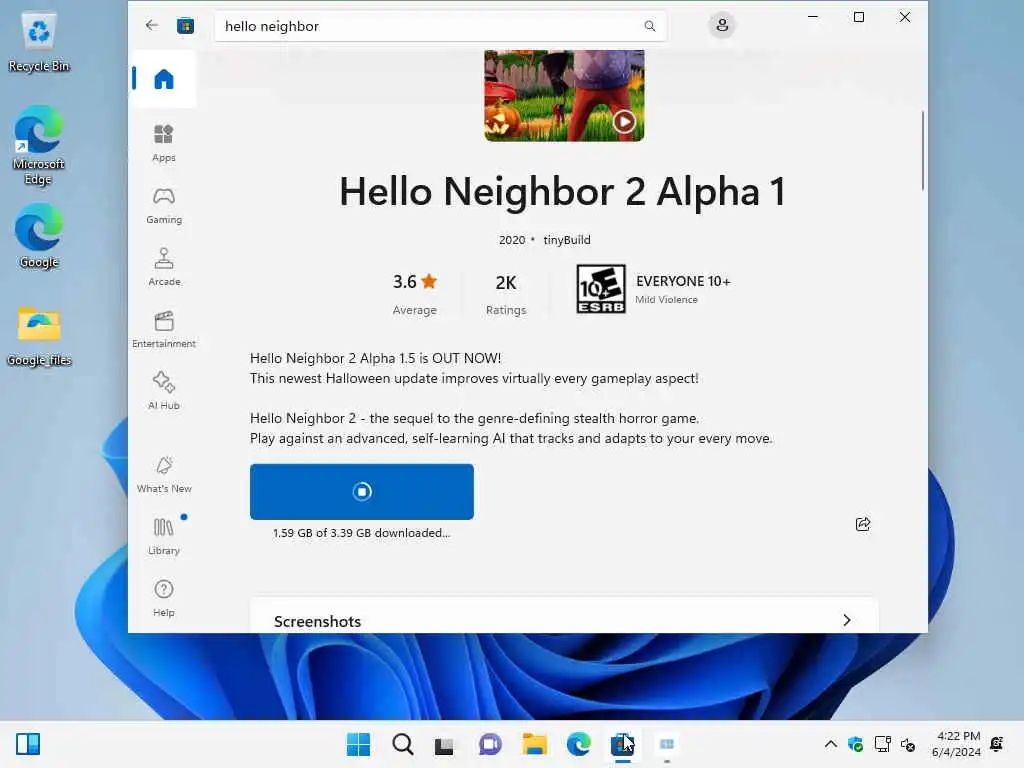Maximize the Microsoft Store window
The image size is (1024, 768).
(x=859, y=17)
